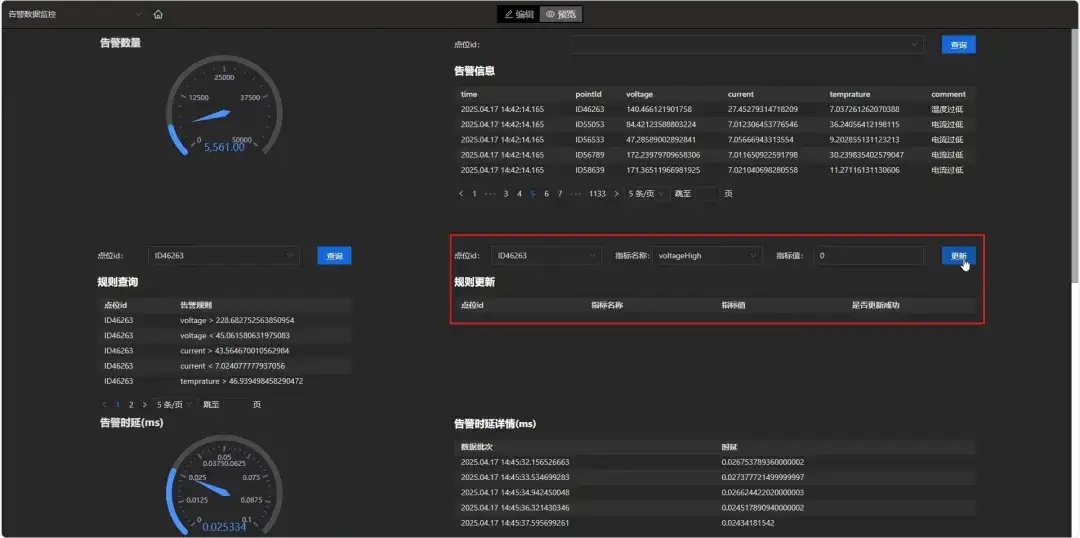
Task: Click the time column header in 告警信息
Action: coord(469,94)
